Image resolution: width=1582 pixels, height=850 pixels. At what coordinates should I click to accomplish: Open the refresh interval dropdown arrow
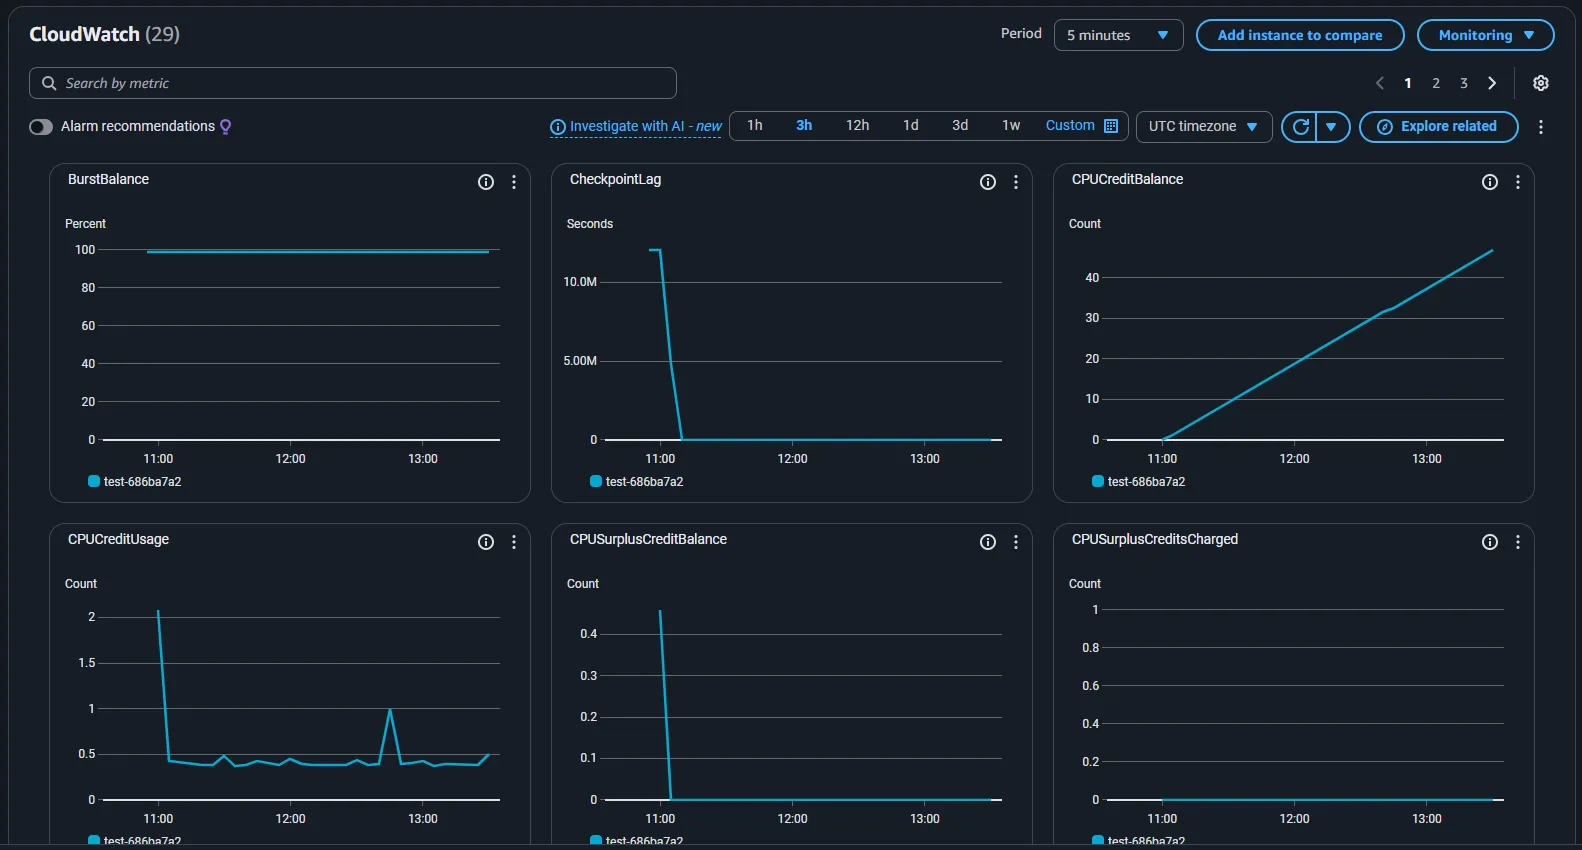(1332, 127)
